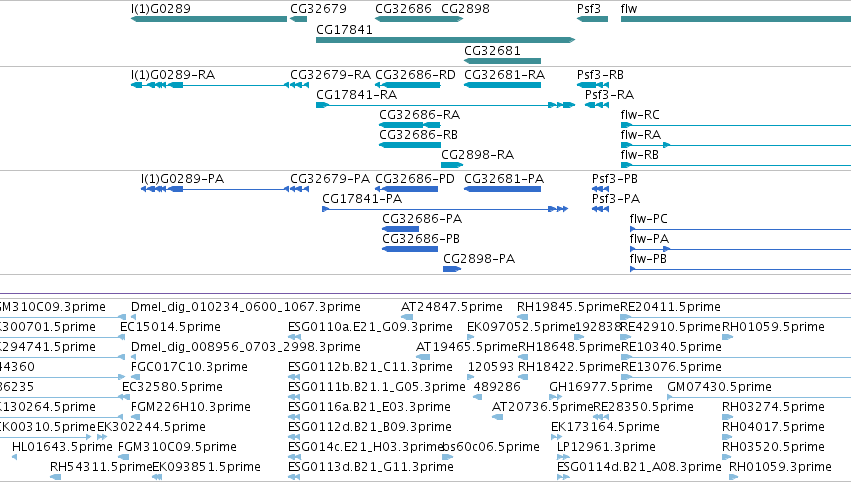
Task: Click EST RE42910.5prime
Action: tap(670, 327)
